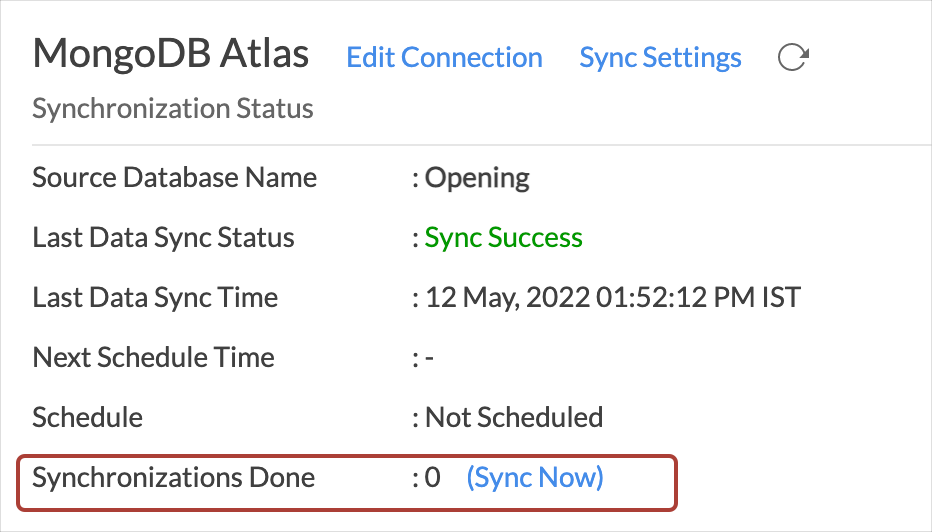Open the Edit Connection link

point(444,58)
